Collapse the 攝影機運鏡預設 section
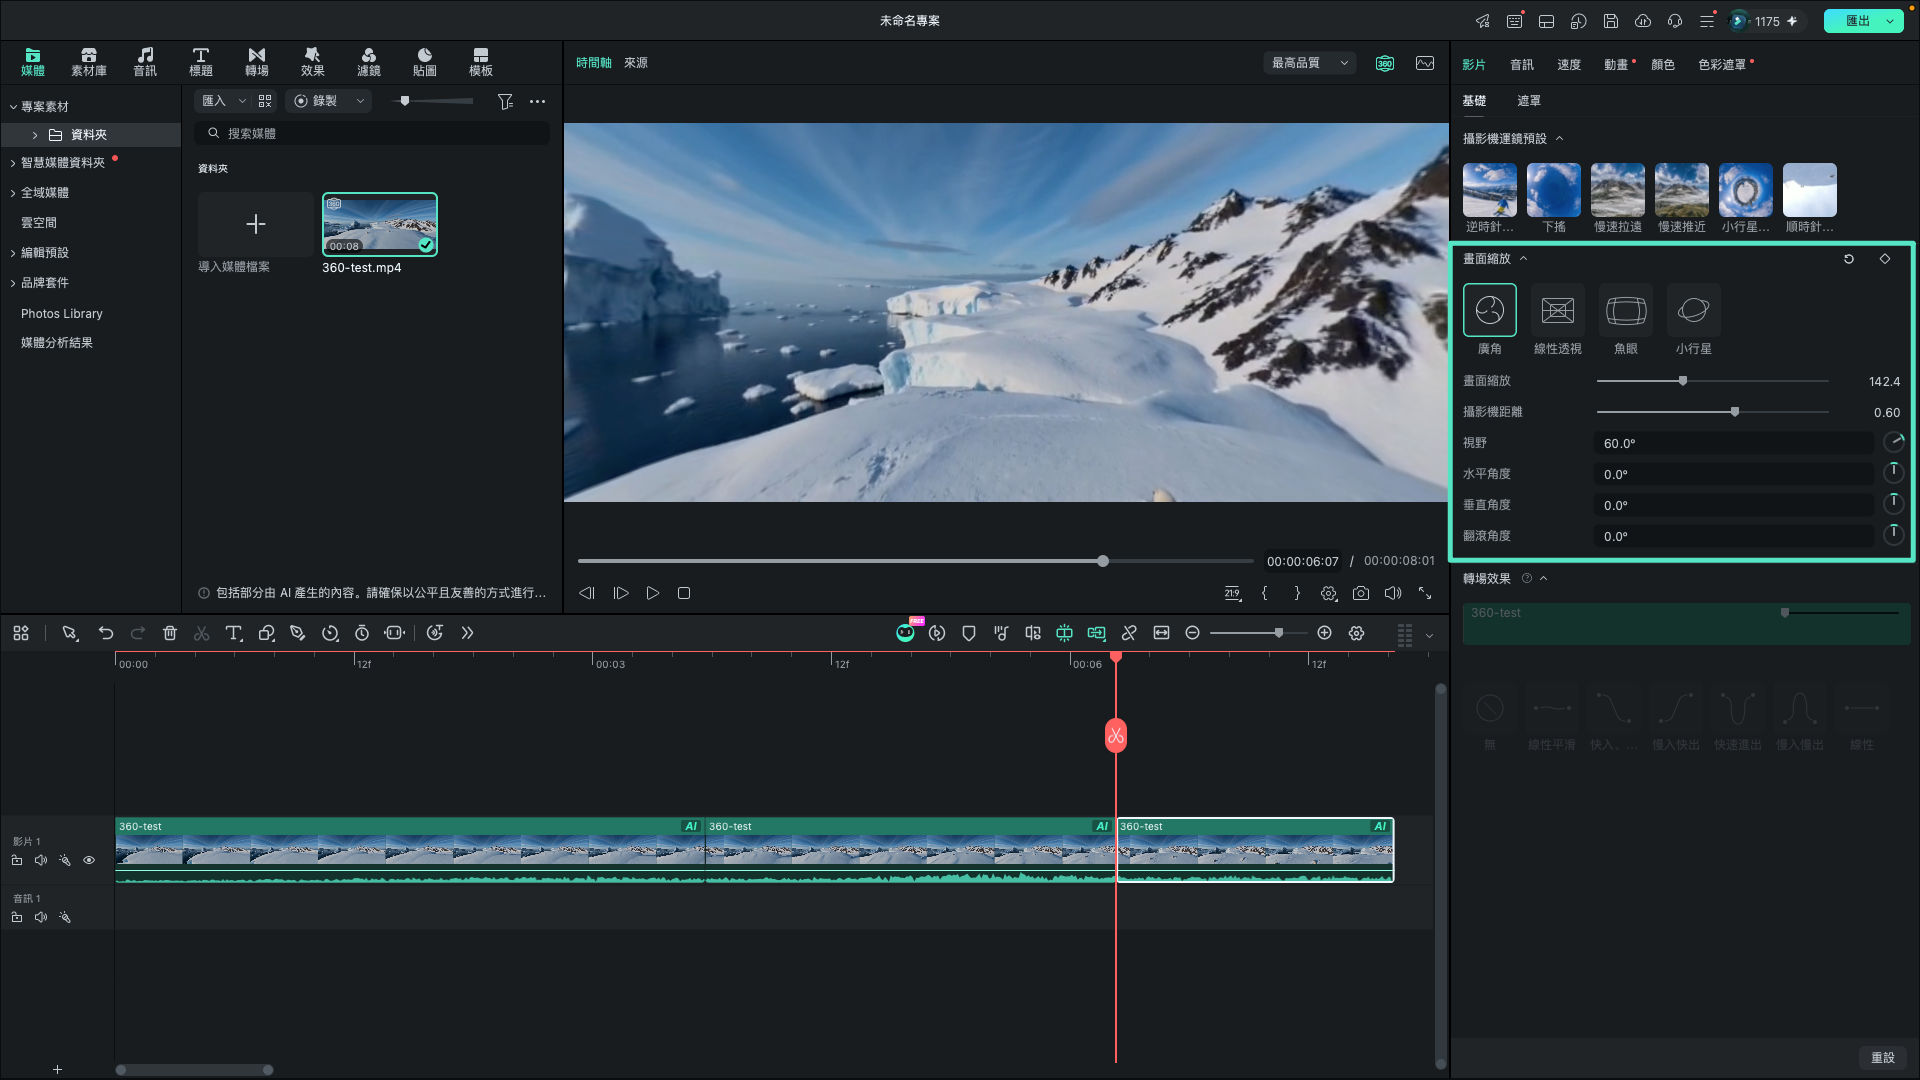Image resolution: width=1920 pixels, height=1080 pixels. [1559, 139]
